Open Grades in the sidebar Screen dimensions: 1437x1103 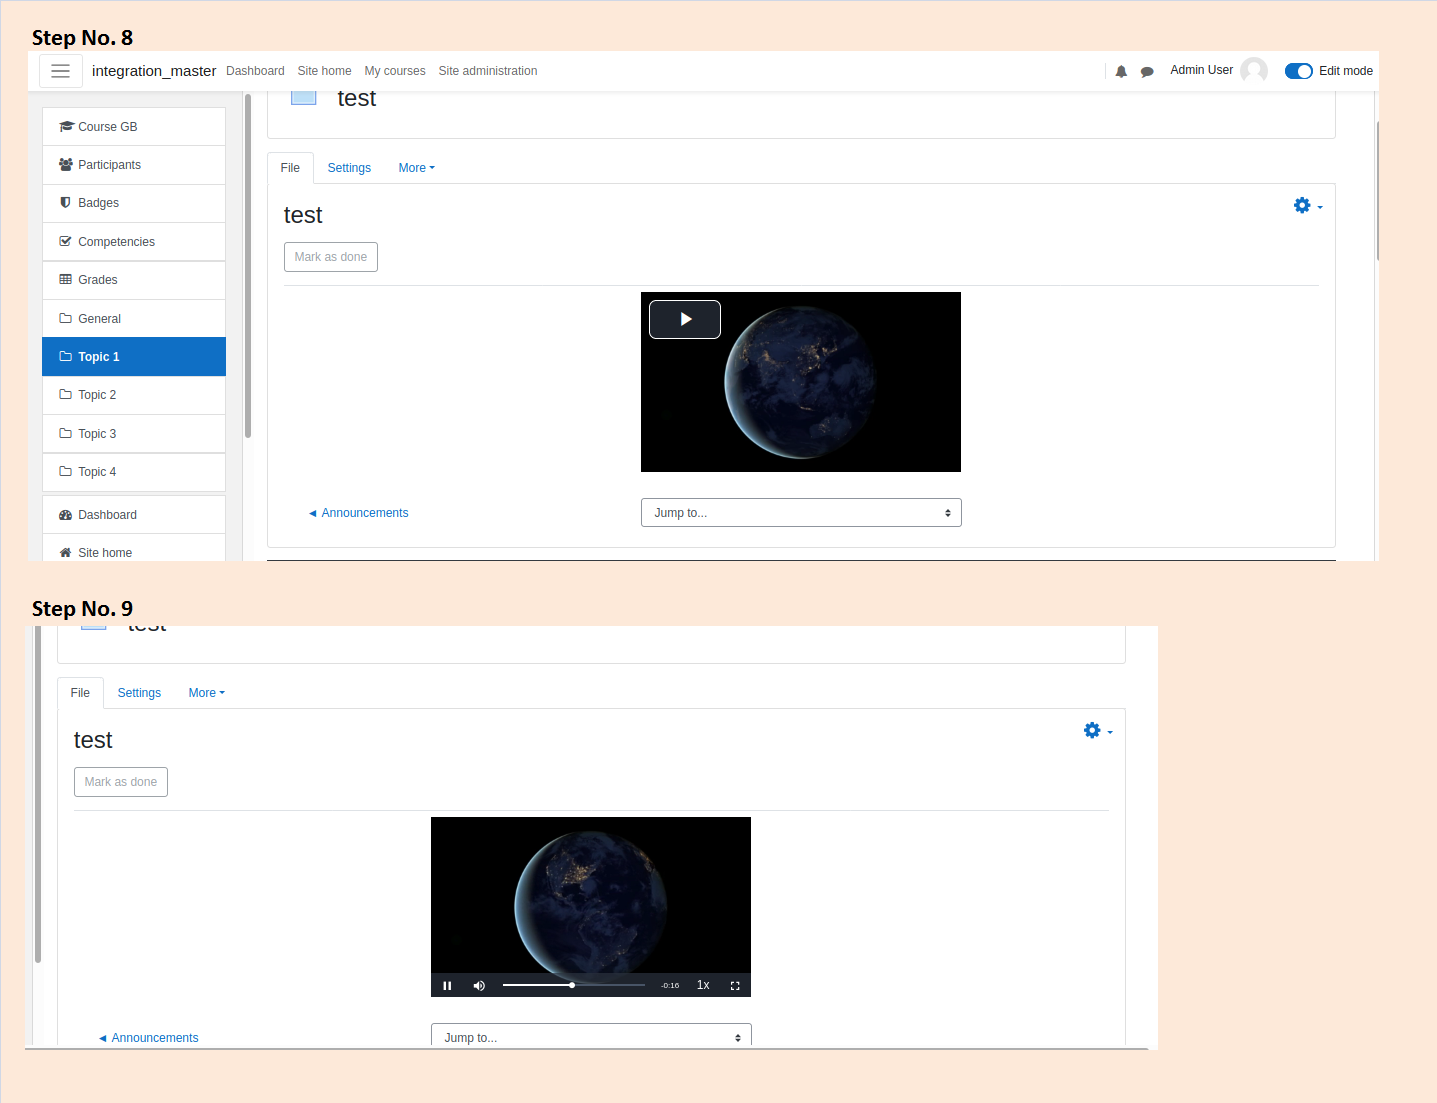coord(134,280)
